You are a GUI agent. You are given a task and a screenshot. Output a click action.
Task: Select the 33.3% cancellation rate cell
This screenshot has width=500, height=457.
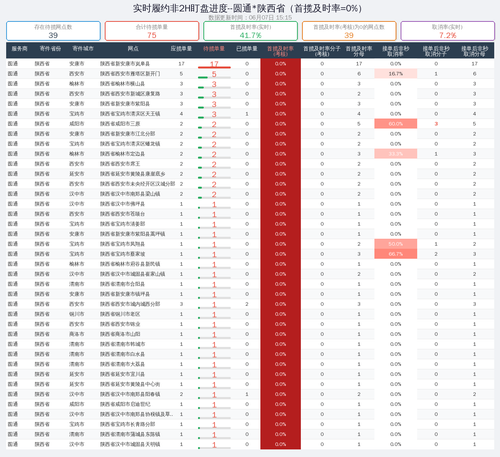tap(396, 154)
